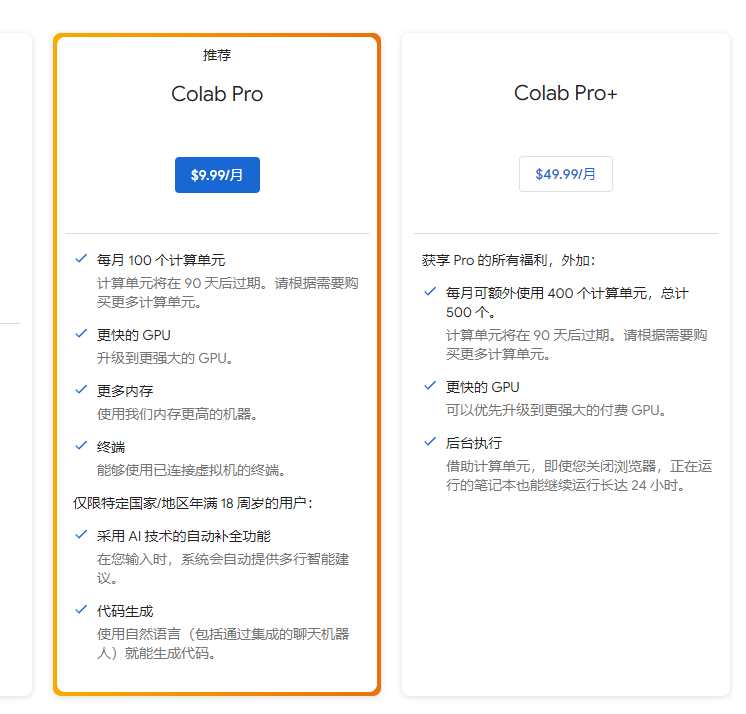Click checkmark beside 代码生成
The height and width of the screenshot is (714, 746).
point(81,610)
